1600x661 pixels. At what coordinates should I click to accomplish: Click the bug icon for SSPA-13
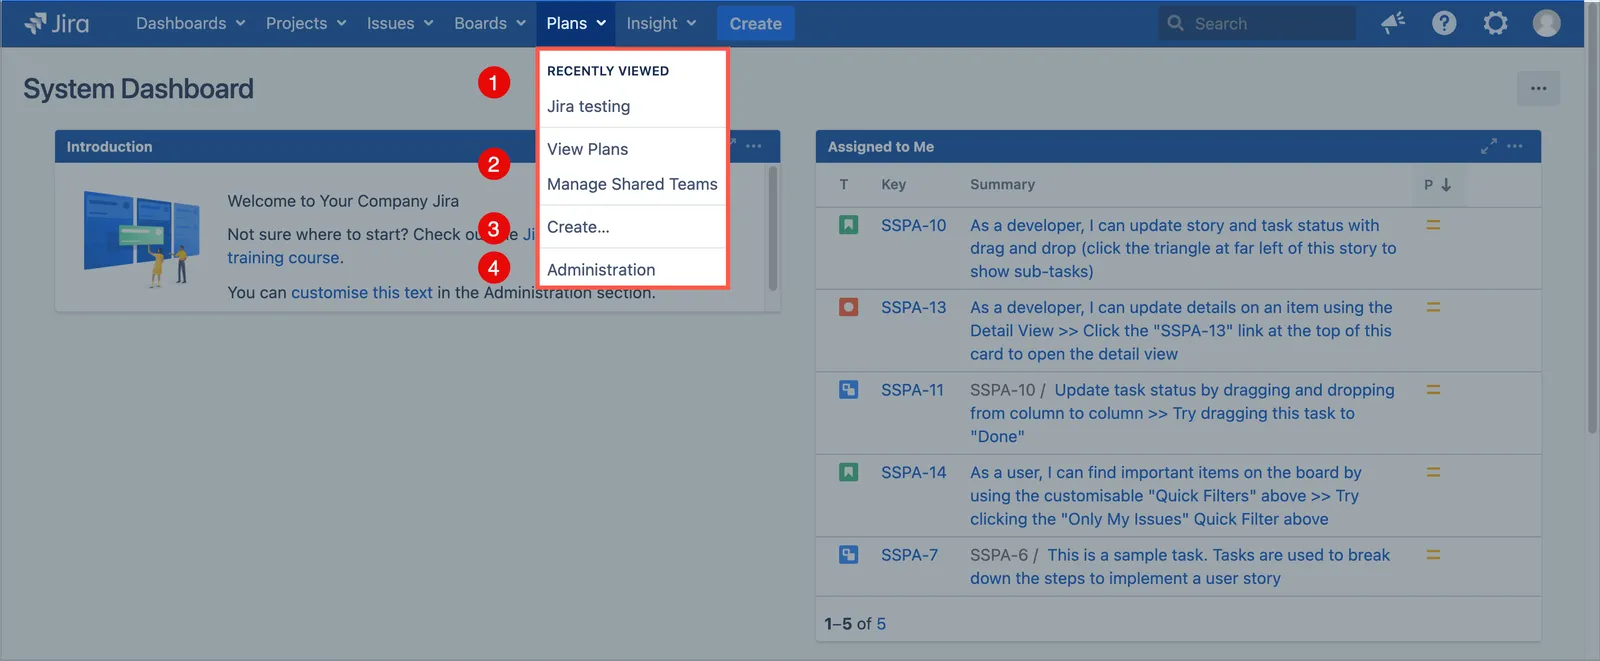[848, 307]
